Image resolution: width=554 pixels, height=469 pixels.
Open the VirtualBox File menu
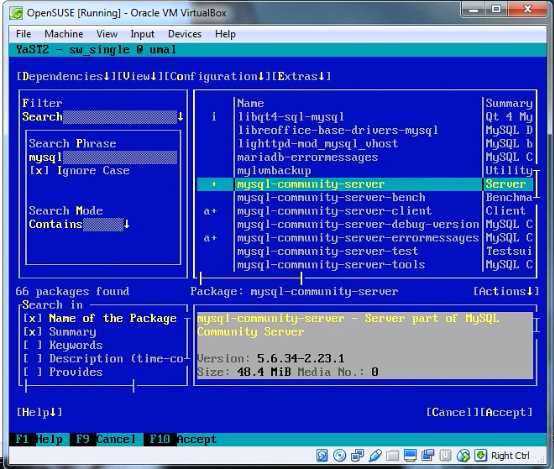click(23, 34)
